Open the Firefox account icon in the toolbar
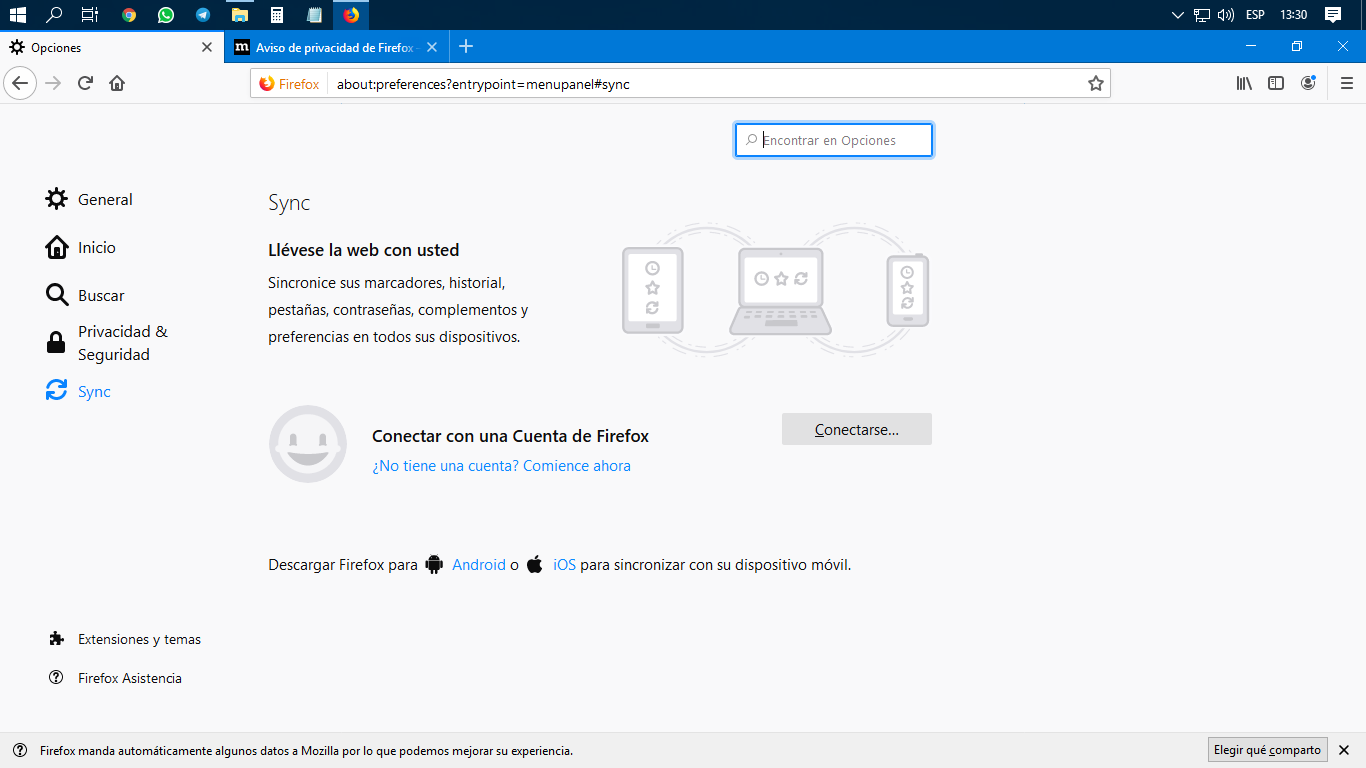This screenshot has height=768, width=1366. tap(1308, 84)
